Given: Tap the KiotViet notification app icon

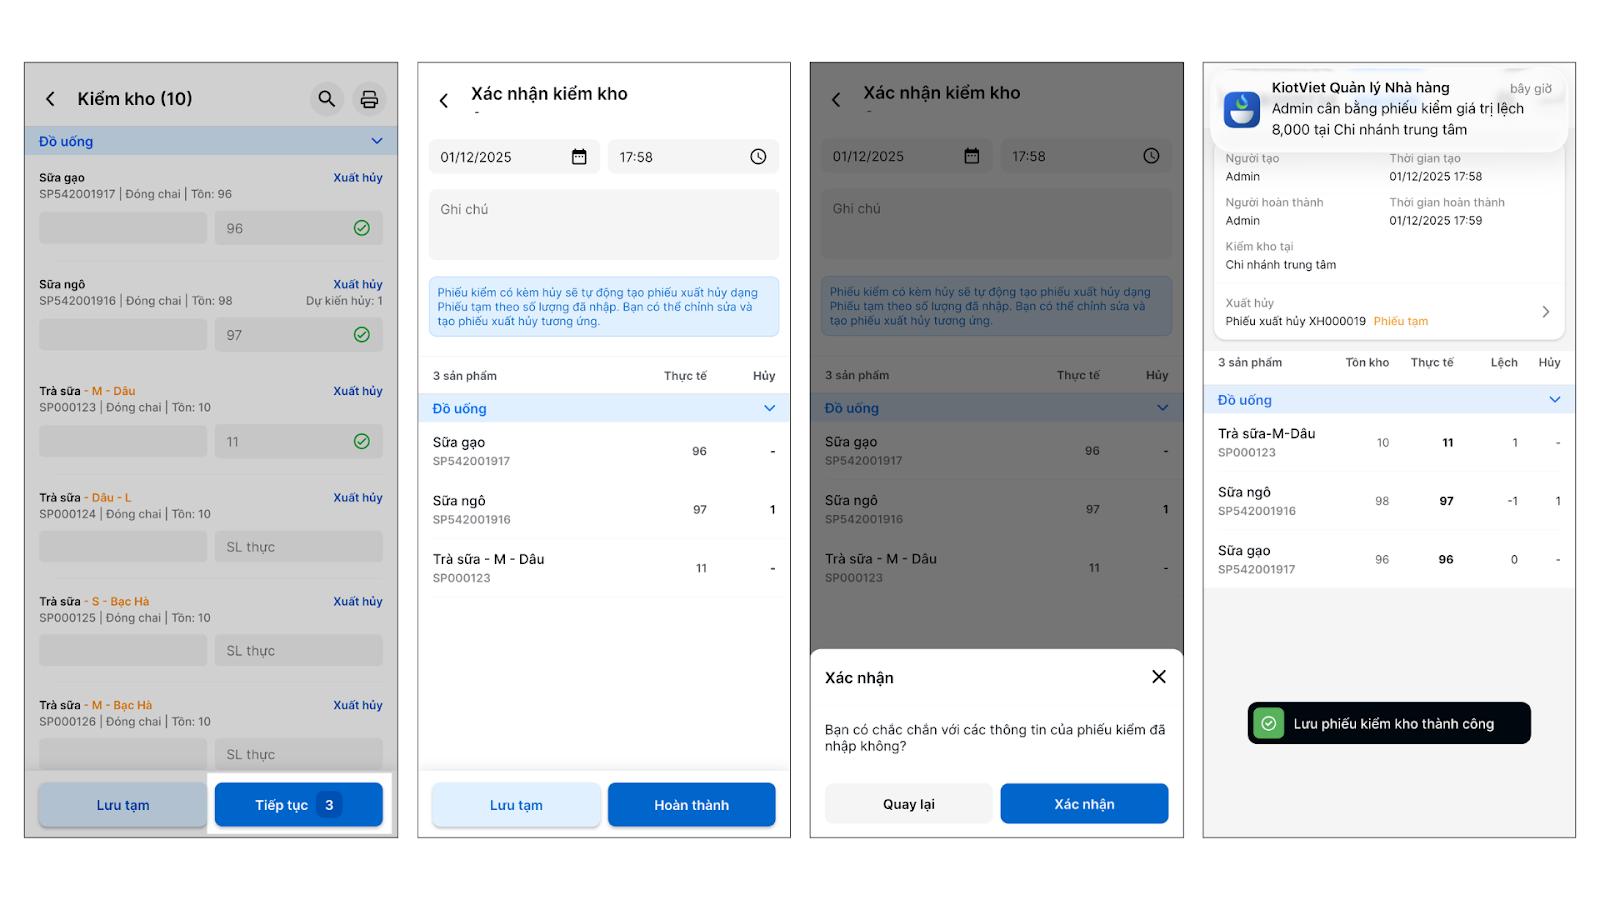Looking at the screenshot, I should [1242, 109].
